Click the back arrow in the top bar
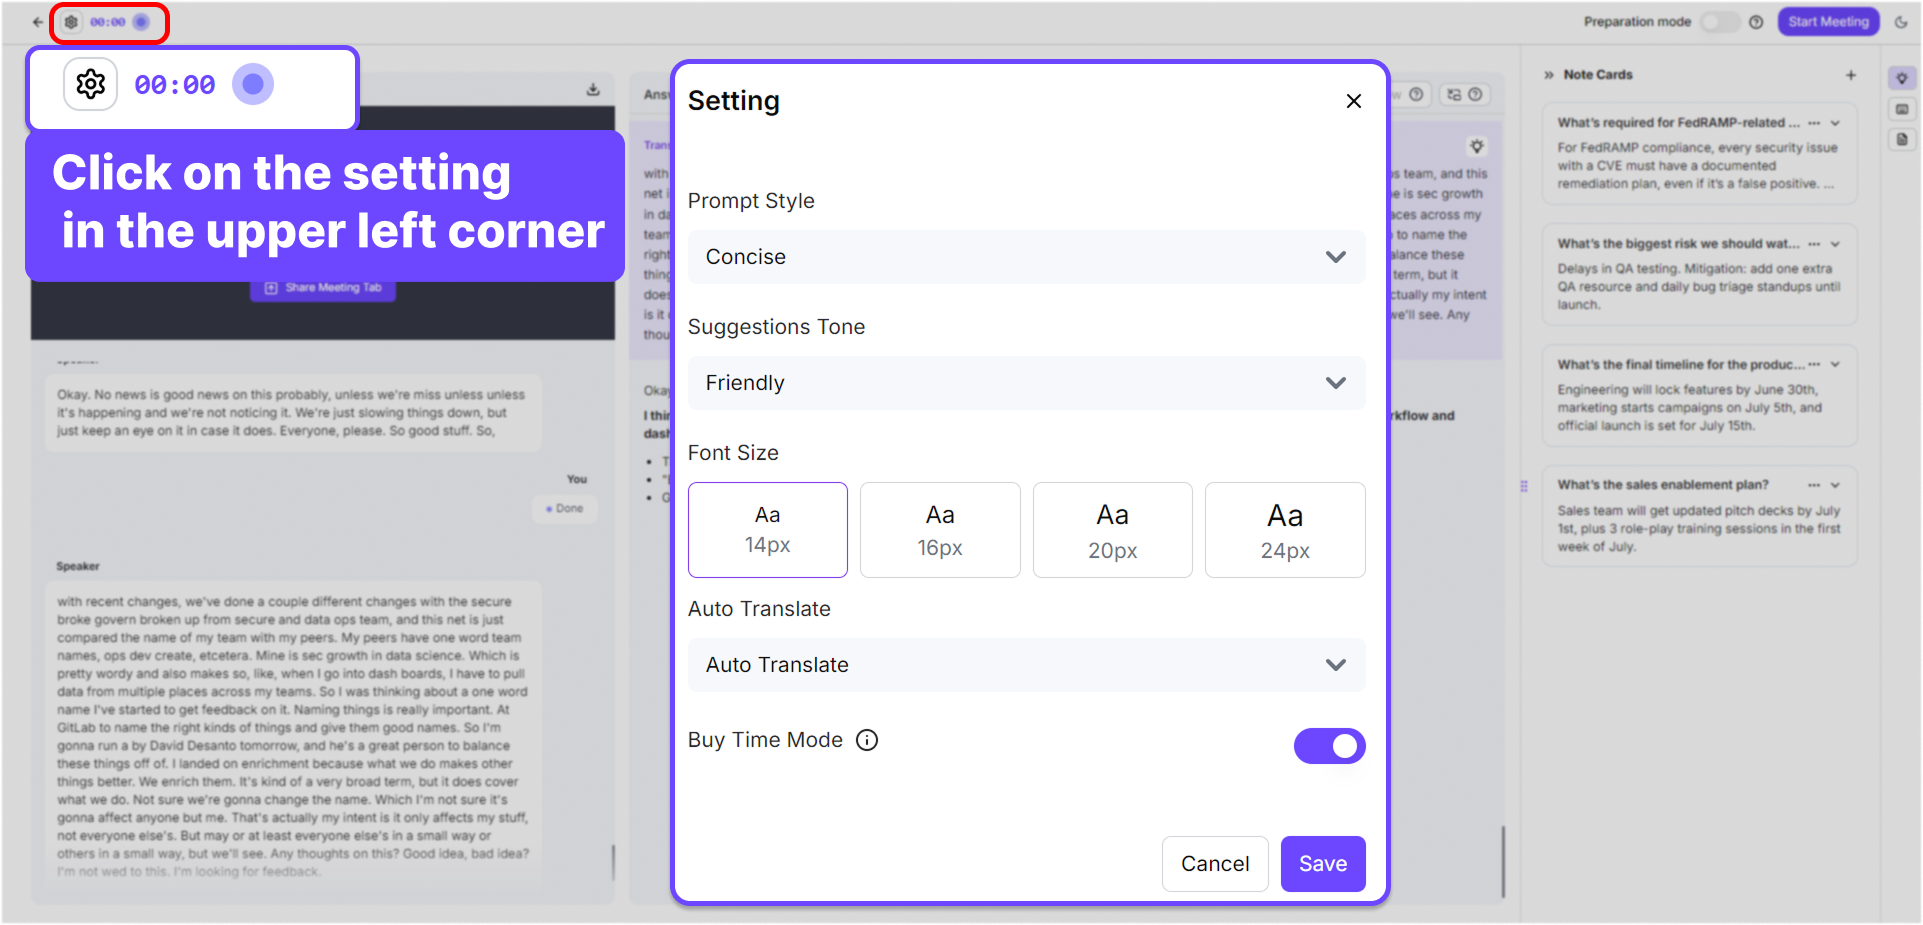This screenshot has width=1923, height=925. (x=38, y=22)
